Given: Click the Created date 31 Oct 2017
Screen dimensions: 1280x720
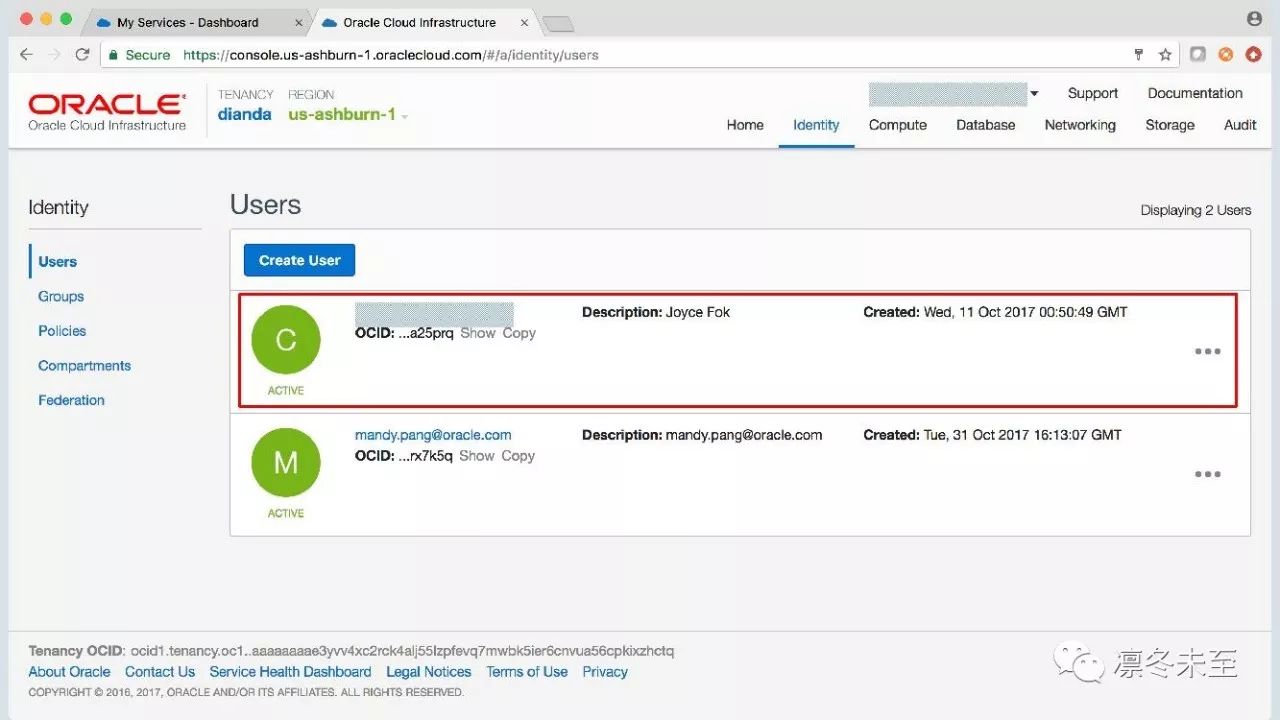Looking at the screenshot, I should 992,435.
